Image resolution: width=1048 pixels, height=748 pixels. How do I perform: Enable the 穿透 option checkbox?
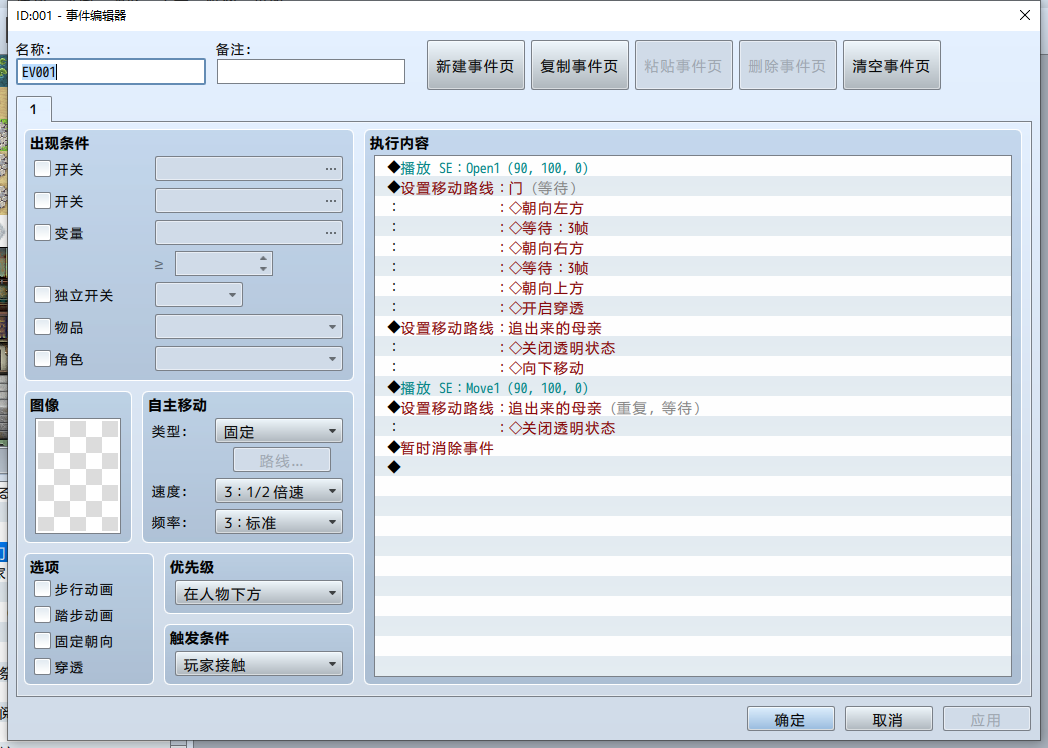click(42, 667)
